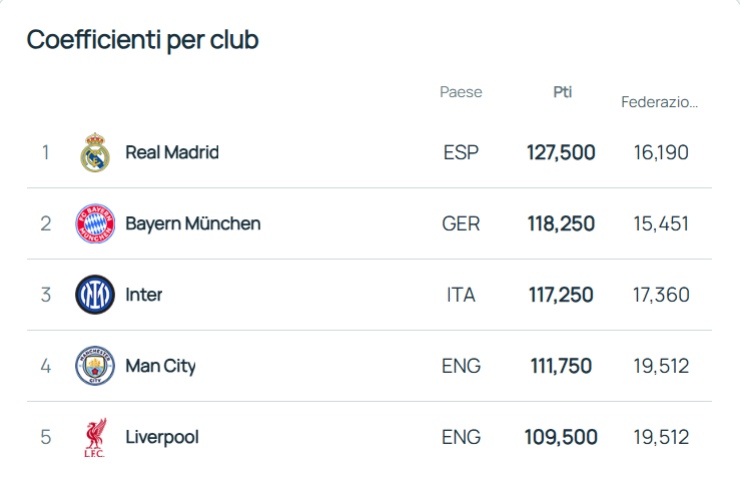Image resolution: width=740 pixels, height=480 pixels.
Task: Sort by the Pti column header
Action: [x=562, y=92]
